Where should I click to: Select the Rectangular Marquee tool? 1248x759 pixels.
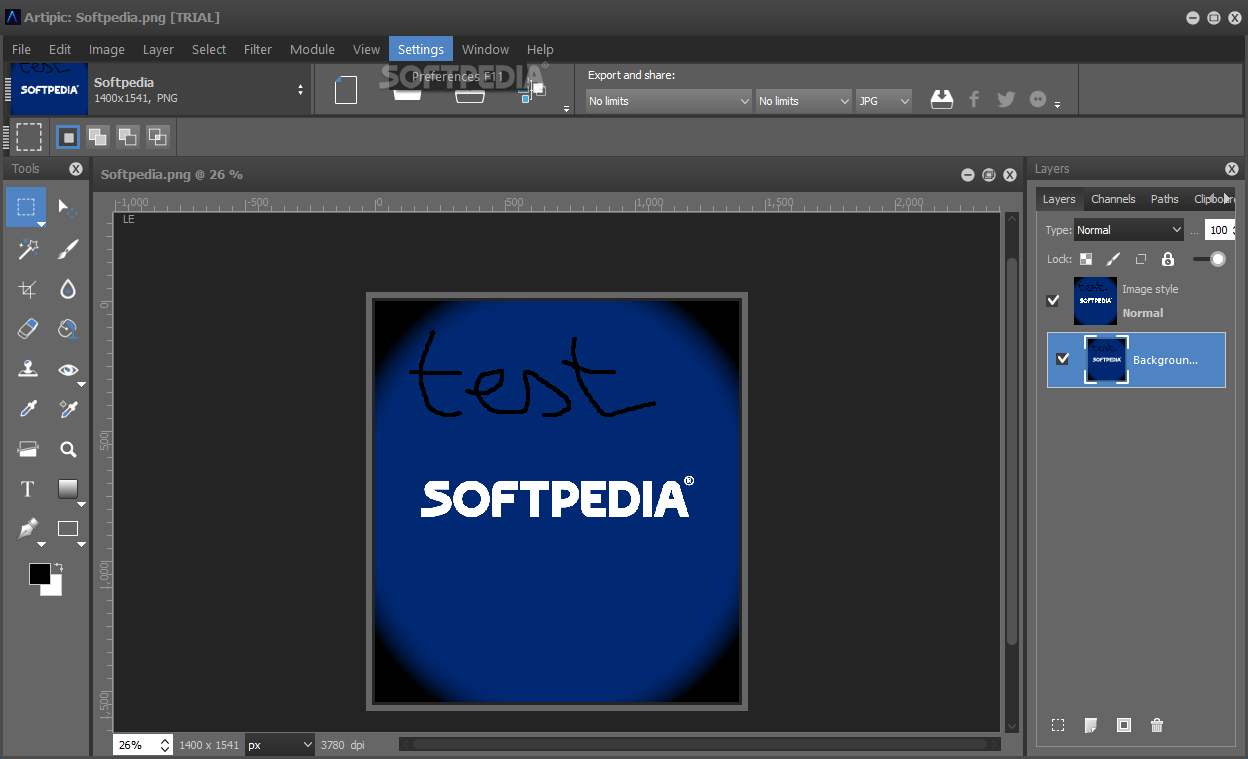26,208
